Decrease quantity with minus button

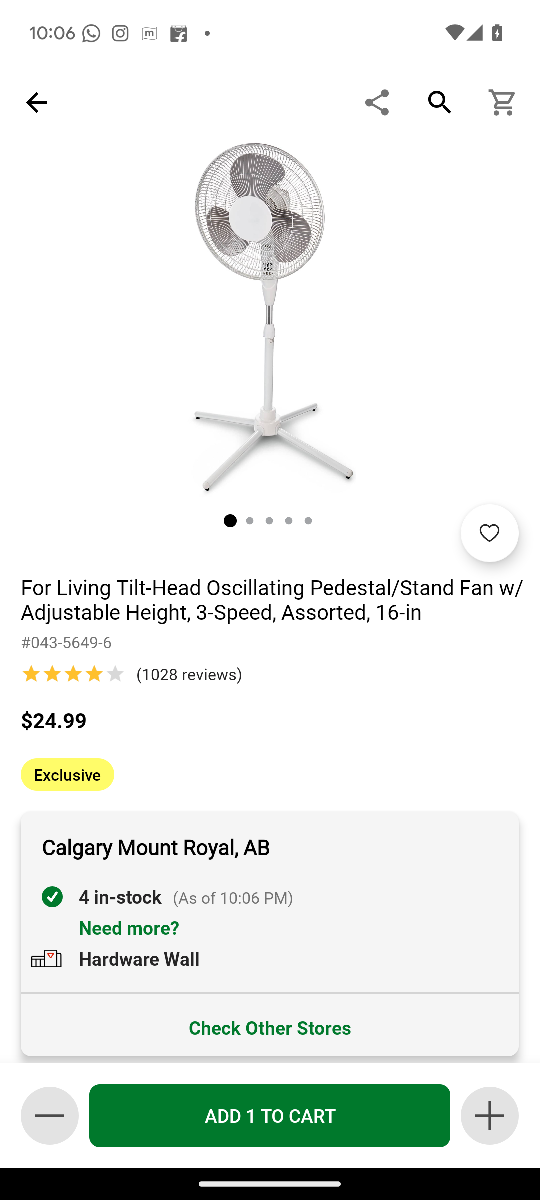point(49,1115)
